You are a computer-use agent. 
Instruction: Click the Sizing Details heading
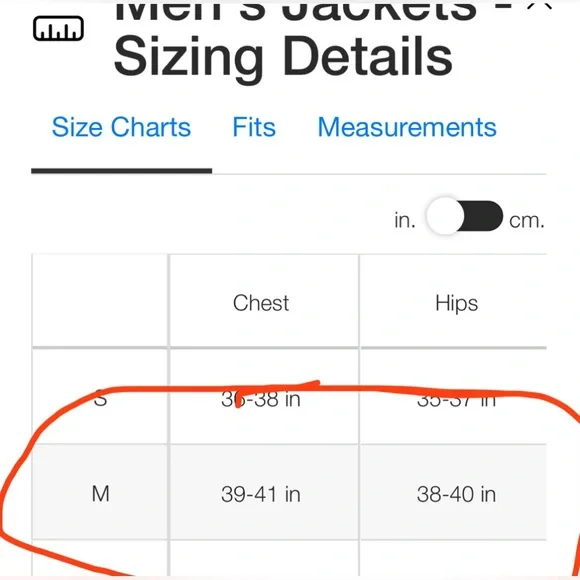click(283, 57)
